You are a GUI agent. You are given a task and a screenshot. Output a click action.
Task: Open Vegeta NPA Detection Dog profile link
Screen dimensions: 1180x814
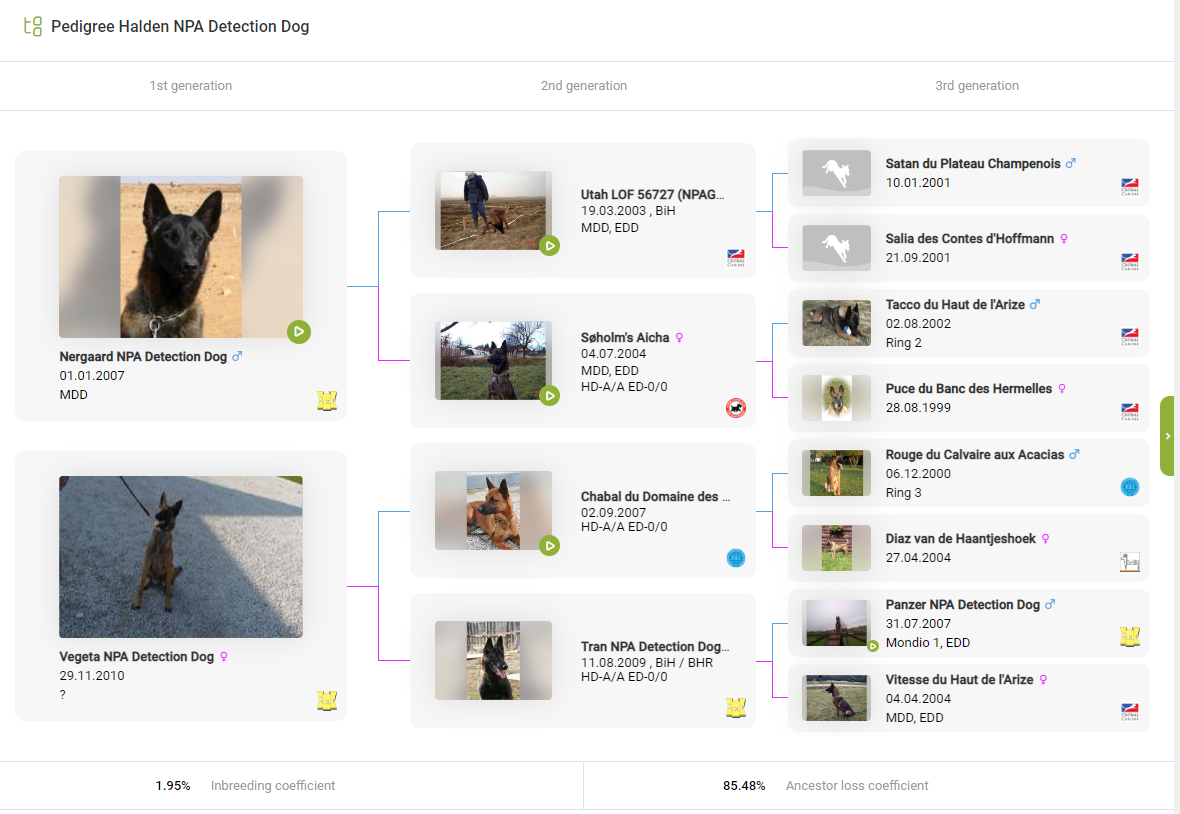(137, 657)
